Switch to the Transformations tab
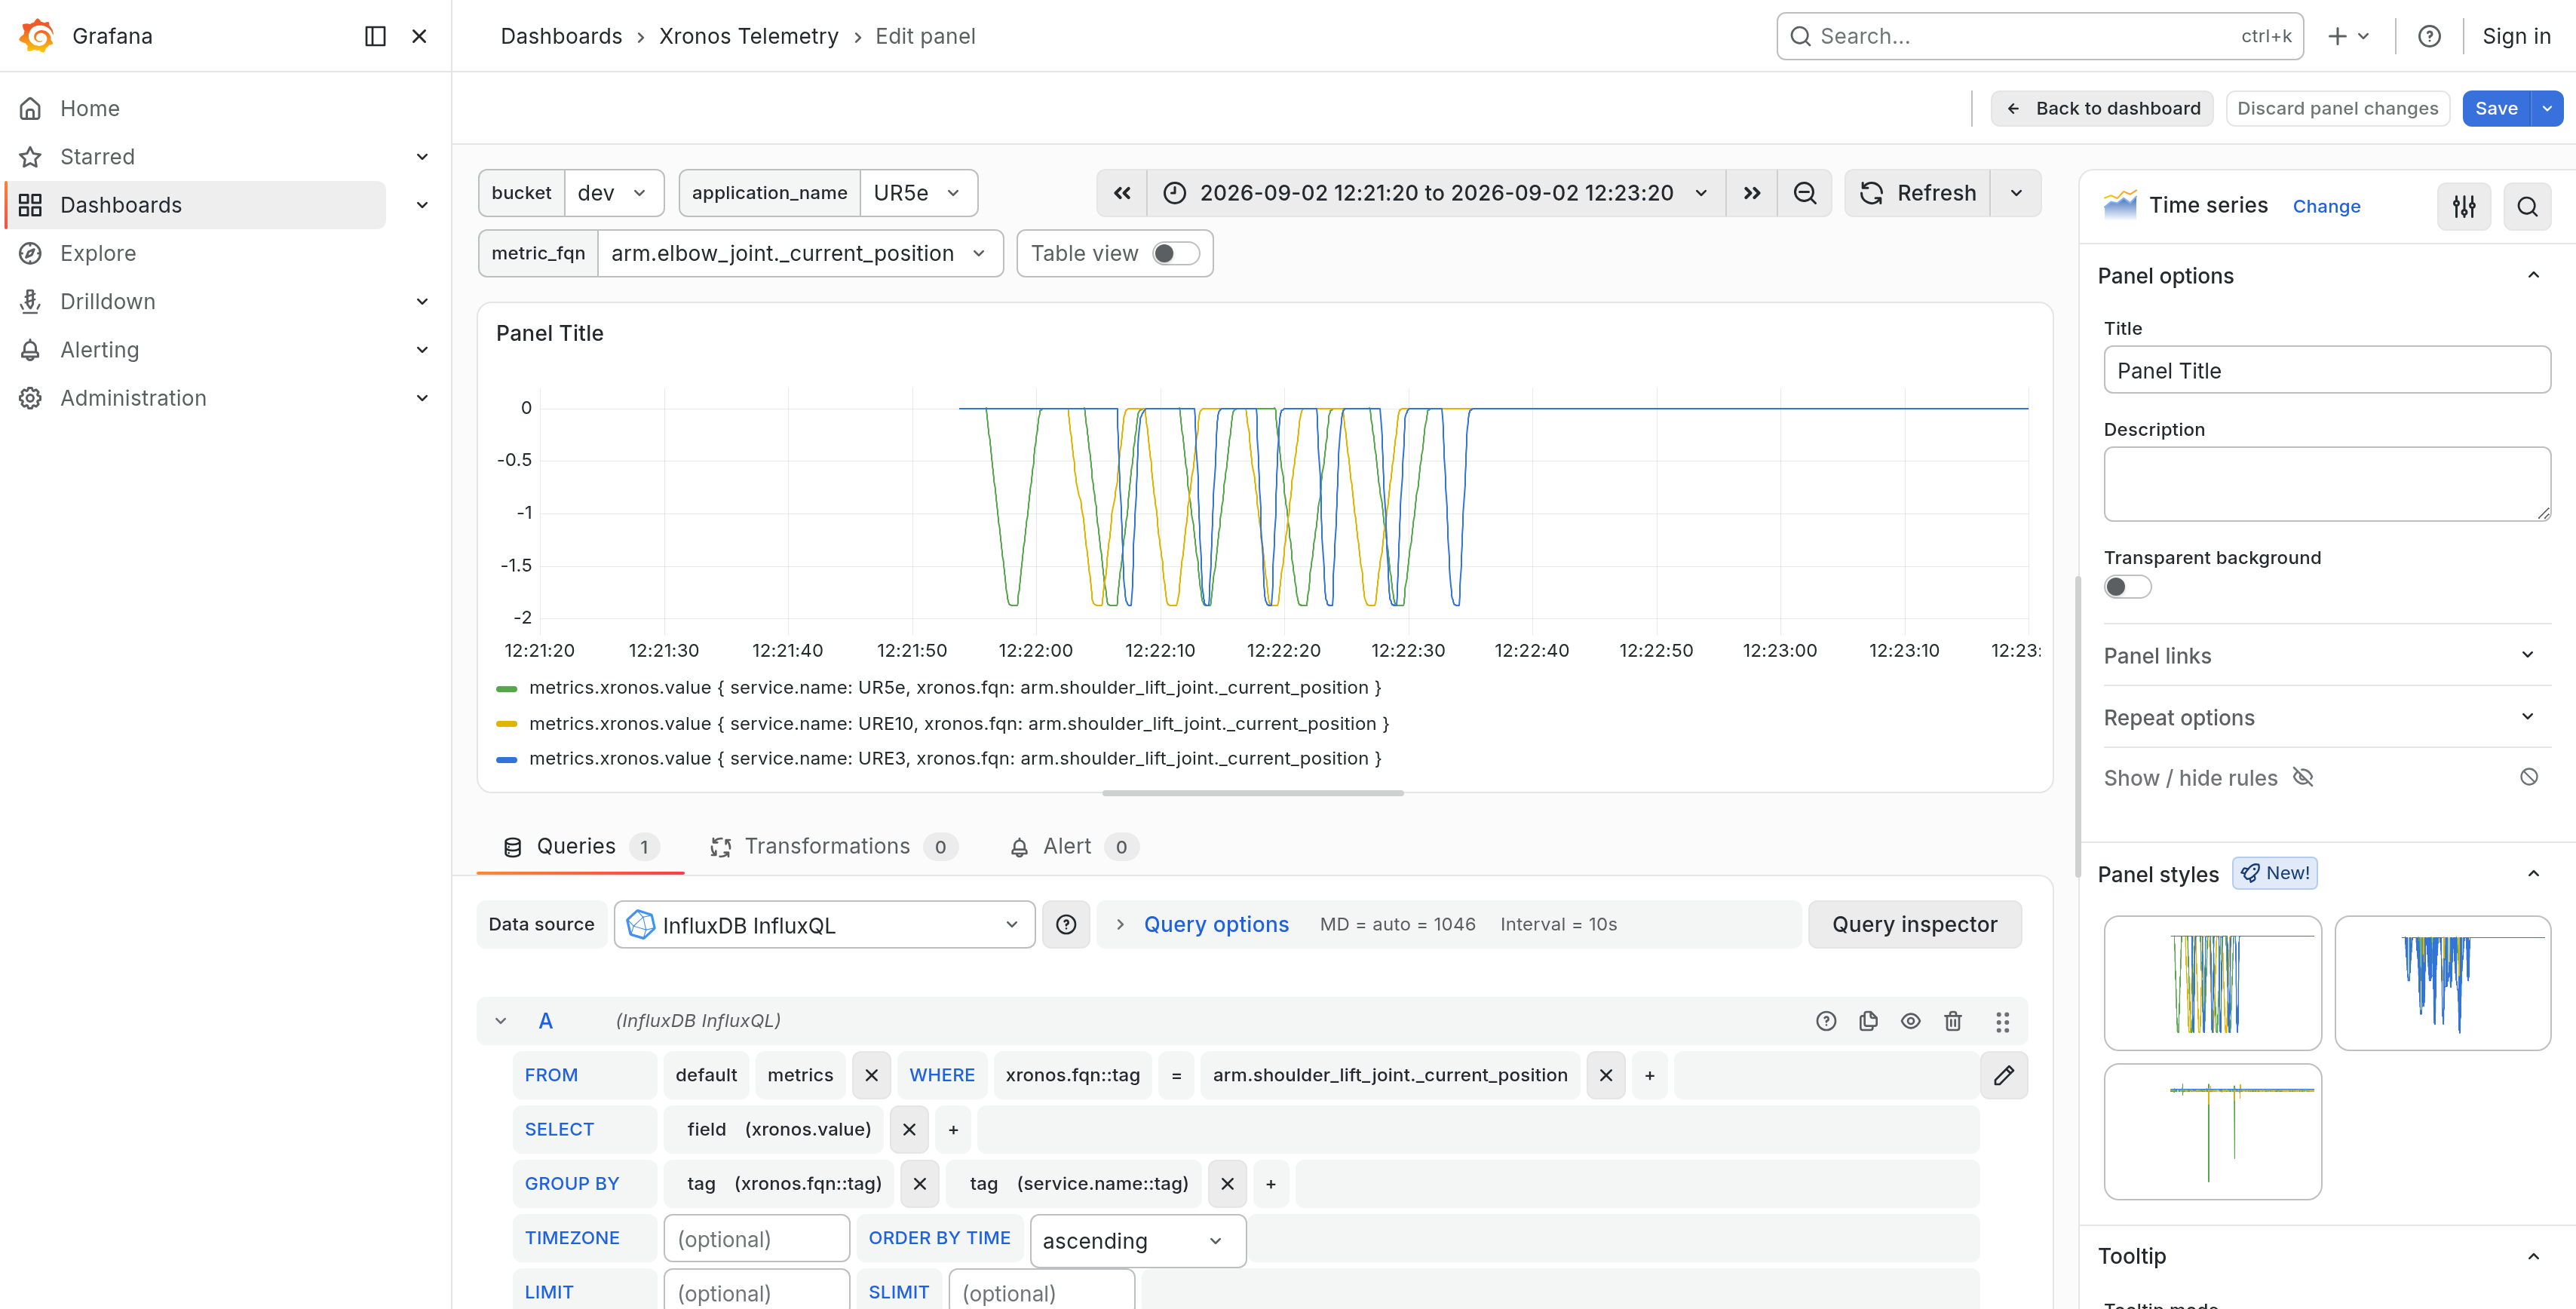This screenshot has height=1309, width=2576. 833,846
